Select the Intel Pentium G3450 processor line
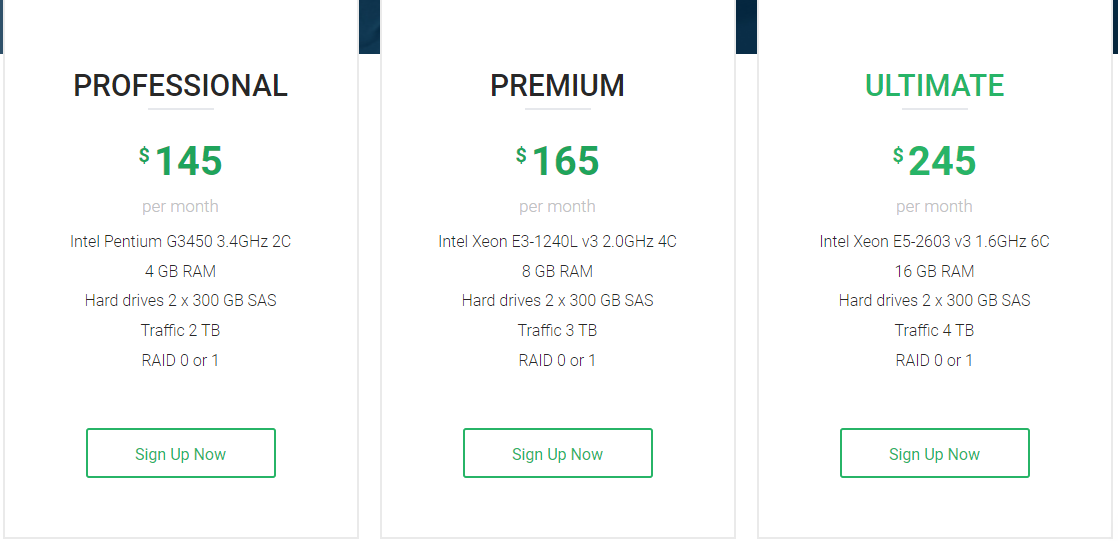 pyautogui.click(x=180, y=241)
